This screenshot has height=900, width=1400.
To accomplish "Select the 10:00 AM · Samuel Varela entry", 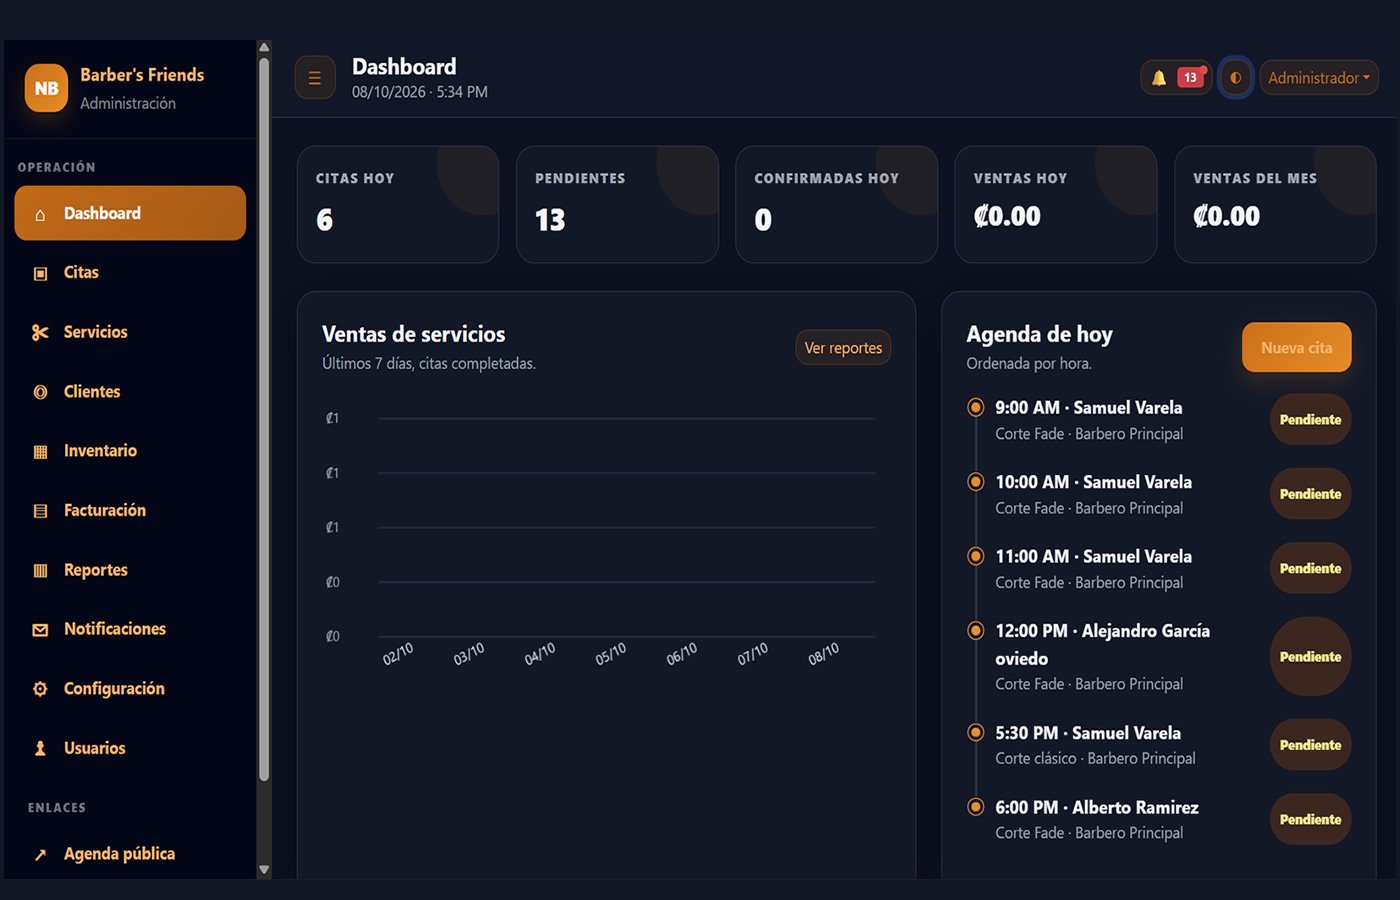I will 1093,482.
